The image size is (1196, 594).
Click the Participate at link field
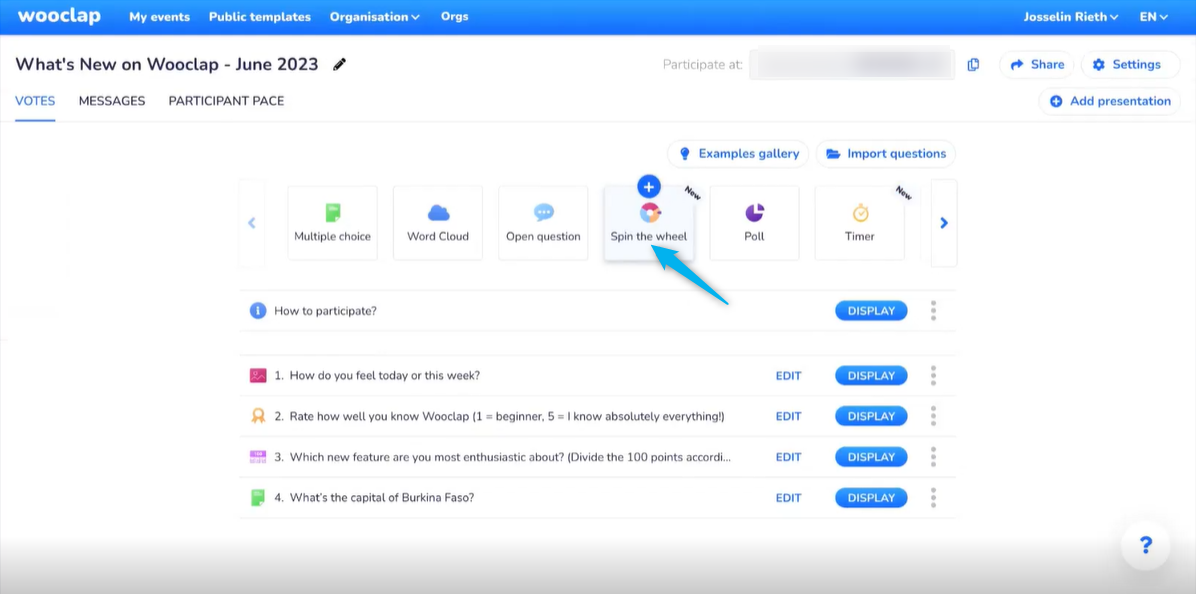tap(852, 65)
